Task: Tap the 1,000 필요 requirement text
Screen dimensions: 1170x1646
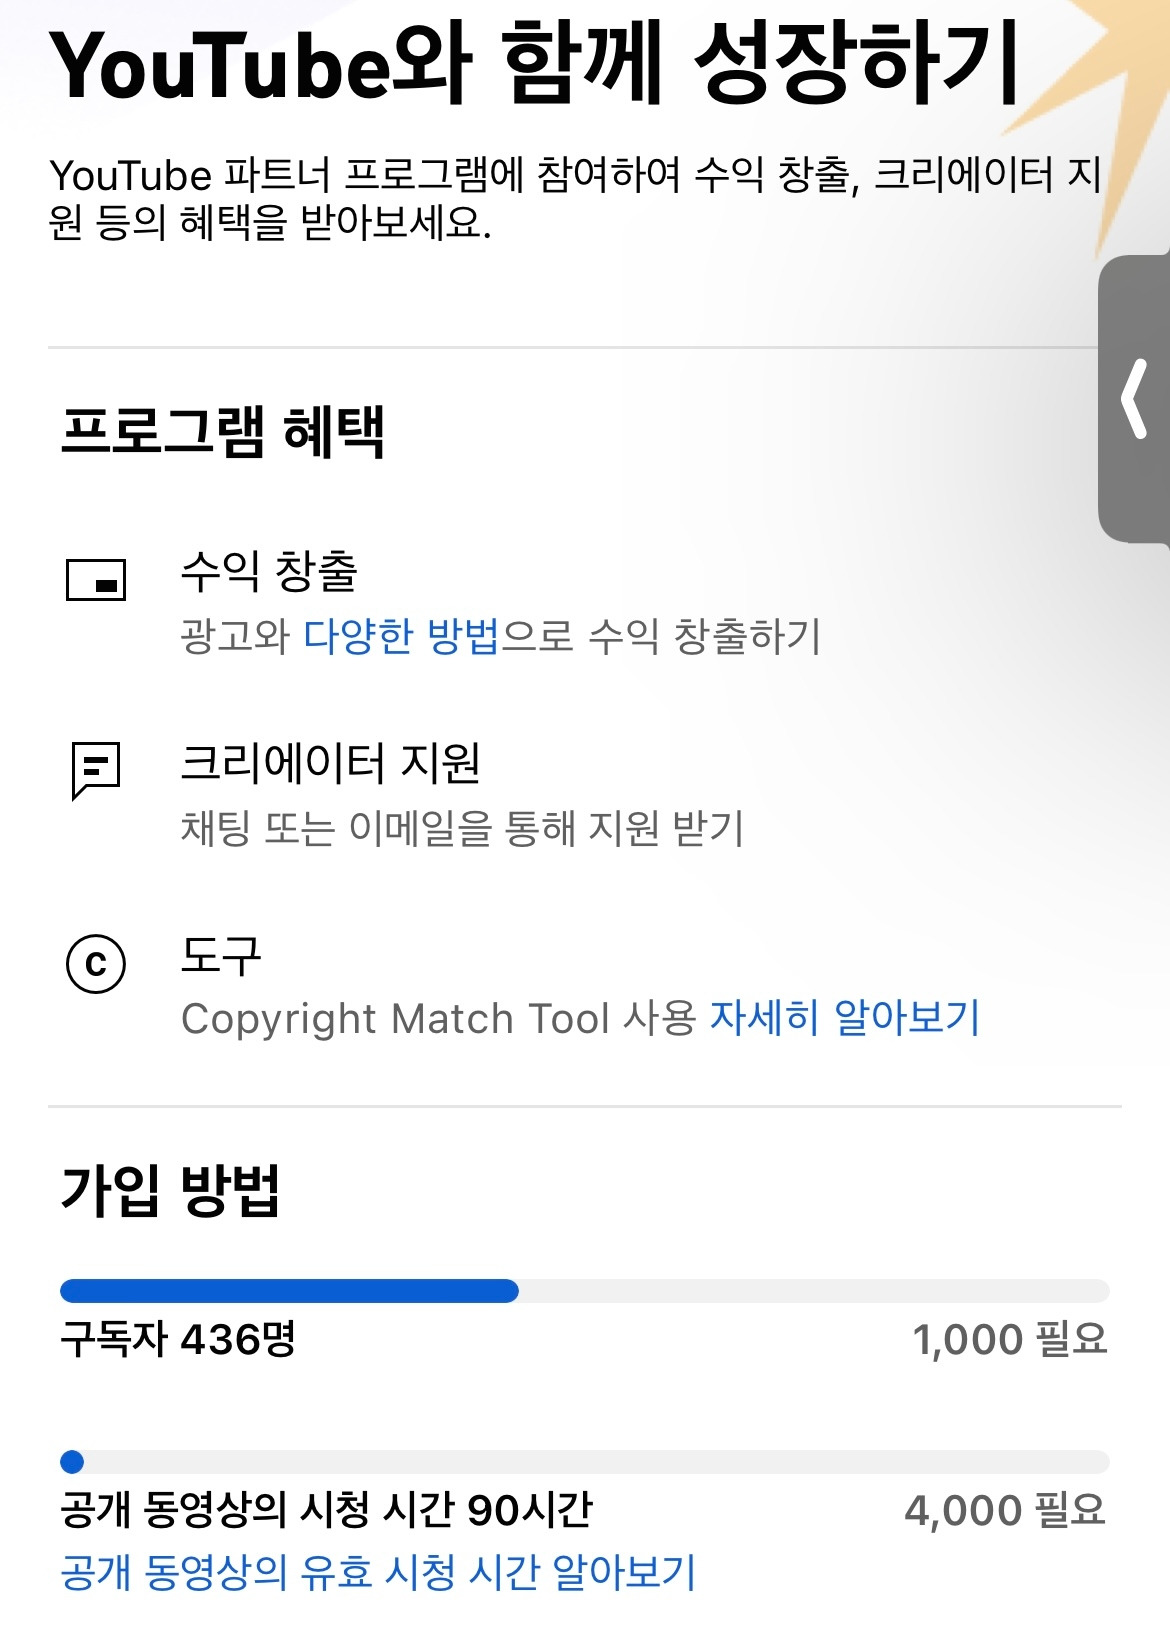Action: [1010, 1339]
